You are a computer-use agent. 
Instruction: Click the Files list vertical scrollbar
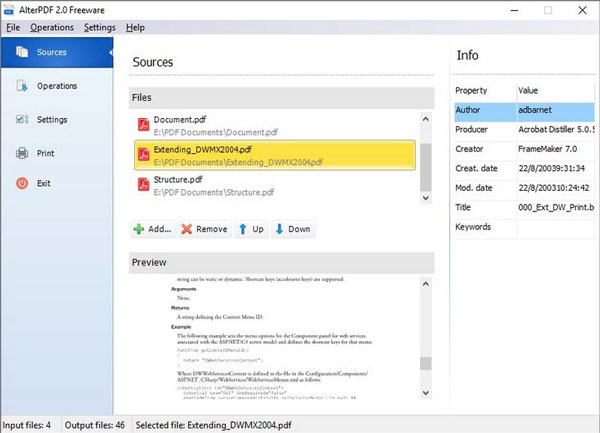click(426, 160)
